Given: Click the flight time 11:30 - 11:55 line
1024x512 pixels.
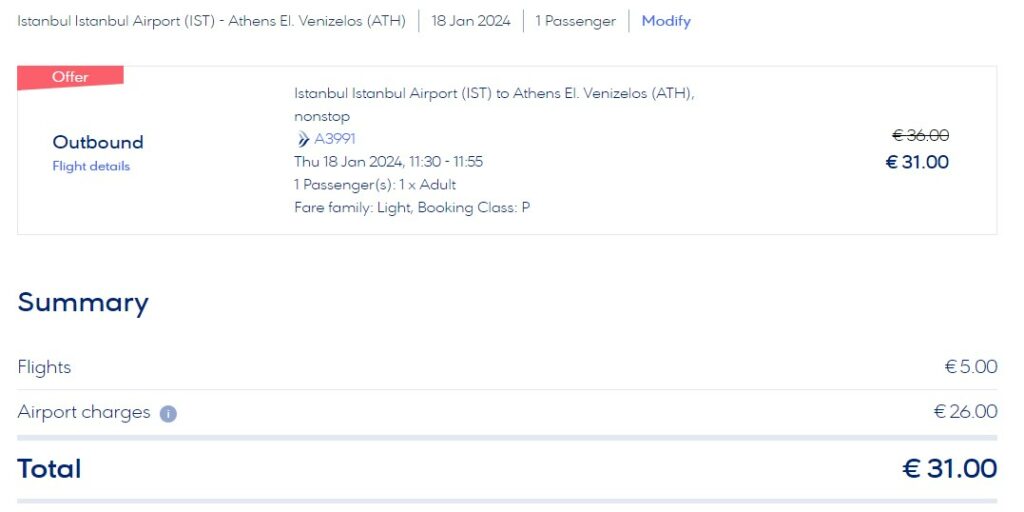Looking at the screenshot, I should pyautogui.click(x=389, y=161).
